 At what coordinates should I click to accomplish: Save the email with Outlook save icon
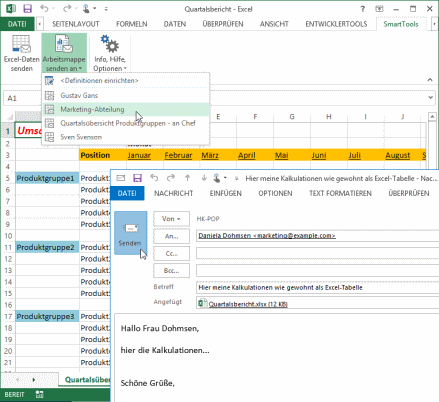pos(137,178)
